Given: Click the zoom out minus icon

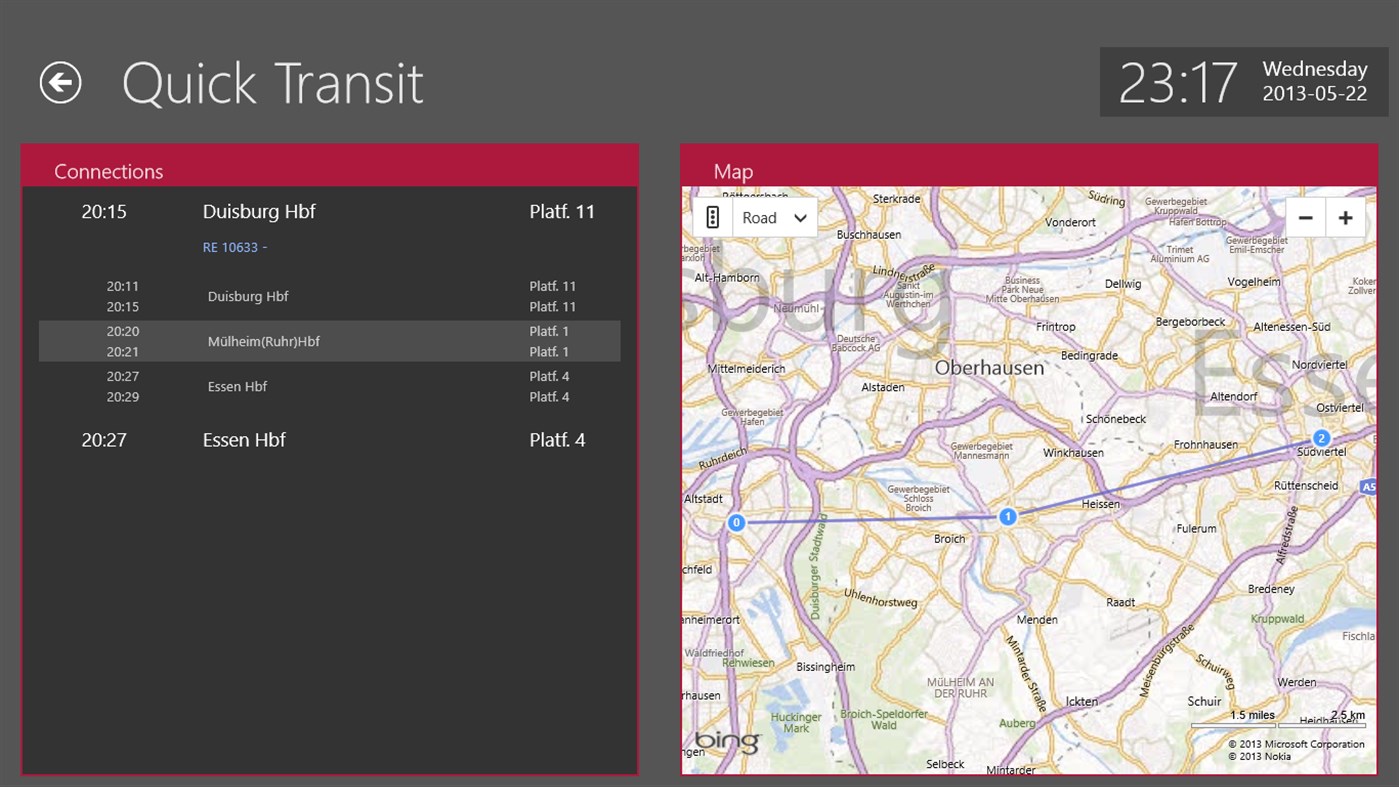Looking at the screenshot, I should [1305, 217].
